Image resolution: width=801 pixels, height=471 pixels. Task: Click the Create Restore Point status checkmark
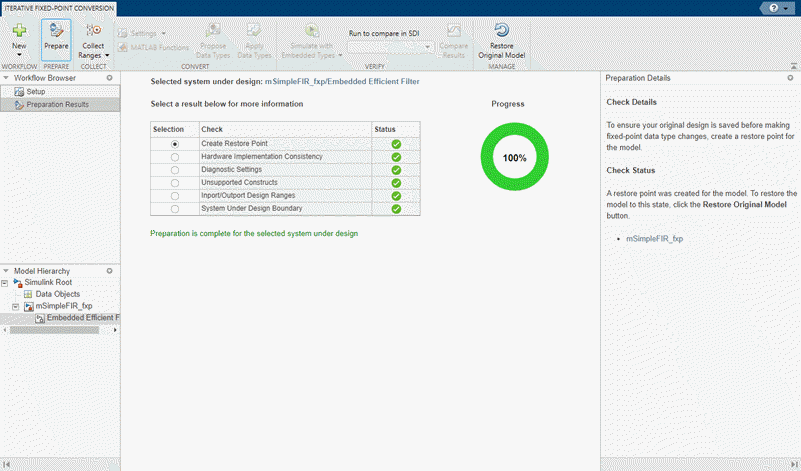tap(396, 145)
